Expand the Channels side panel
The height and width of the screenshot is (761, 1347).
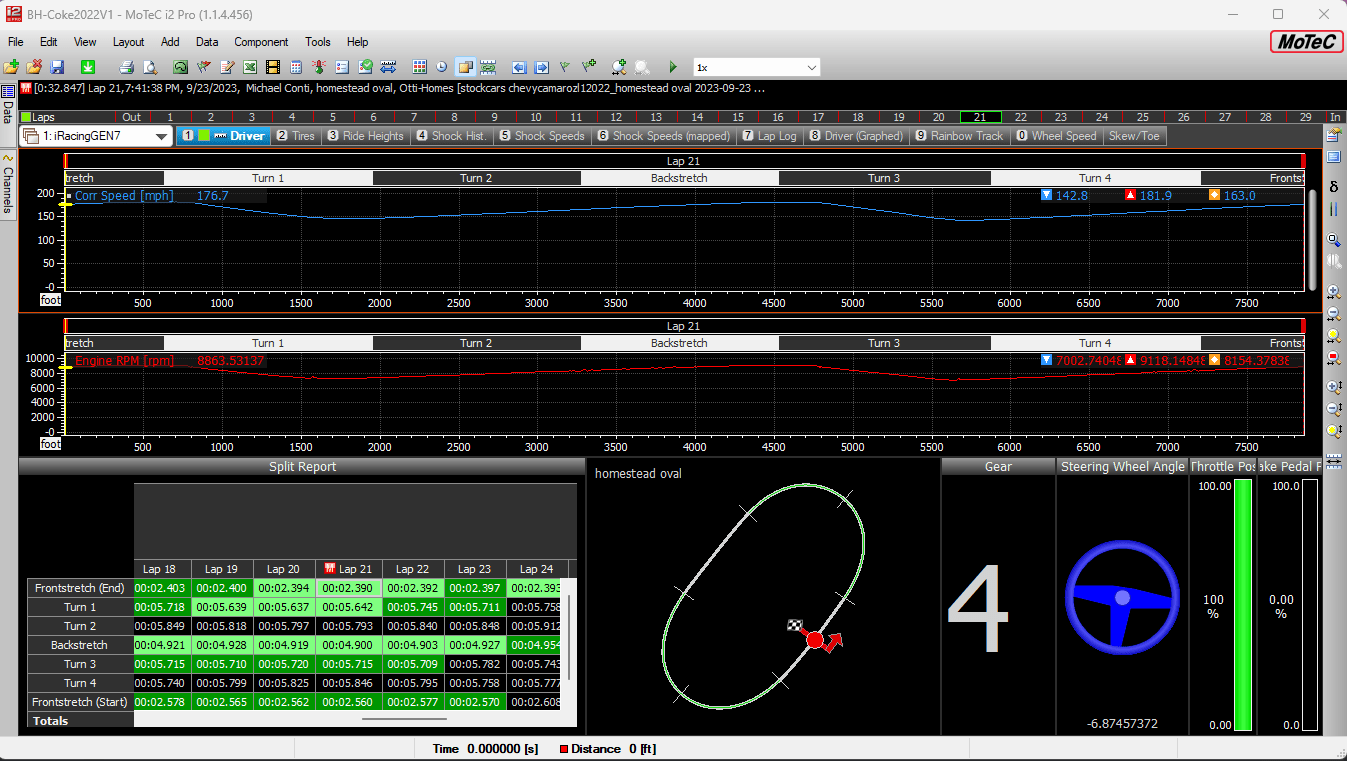click(8, 182)
